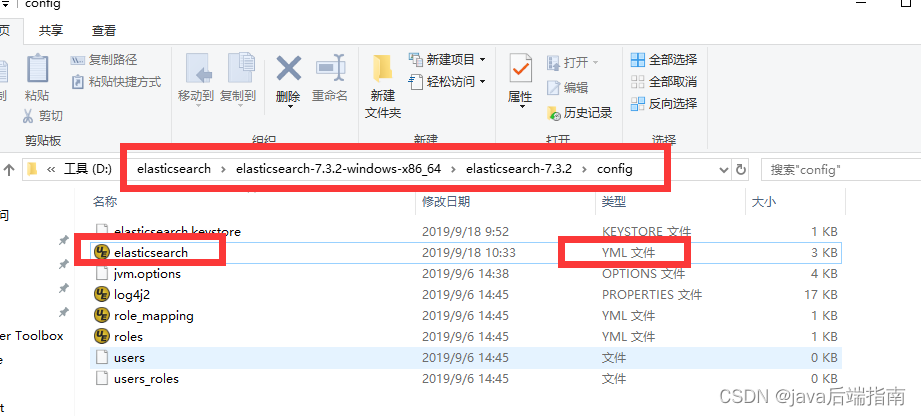Image resolution: width=921 pixels, height=416 pixels.
Task: Click the 17 KB size cell
Action: 821,294
